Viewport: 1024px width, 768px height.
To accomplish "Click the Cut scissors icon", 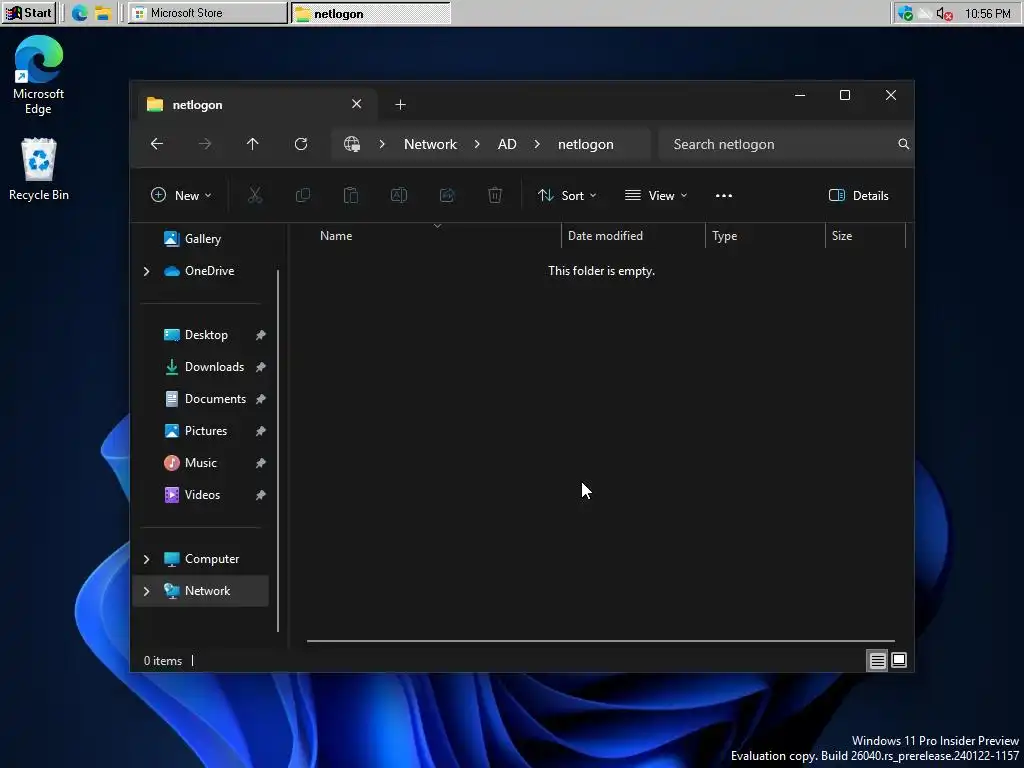I will click(255, 195).
